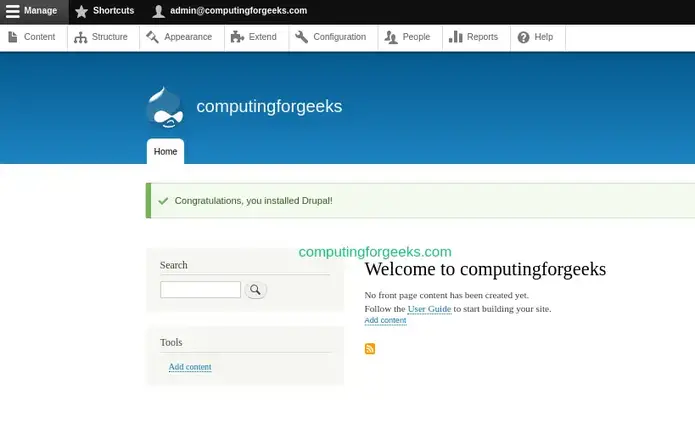The height and width of the screenshot is (435, 695).
Task: Open the Help menu item
Action: coord(538,38)
